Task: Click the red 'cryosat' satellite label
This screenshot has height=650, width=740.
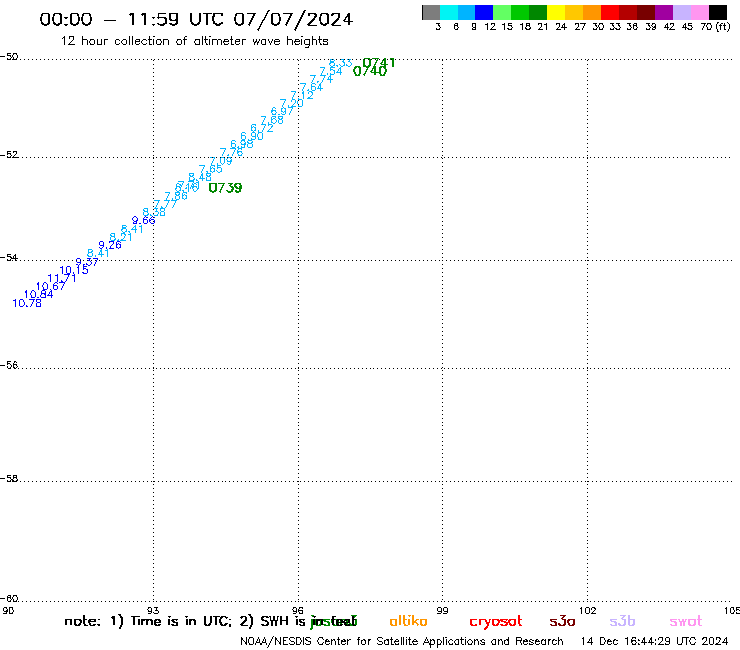Action: coord(496,622)
